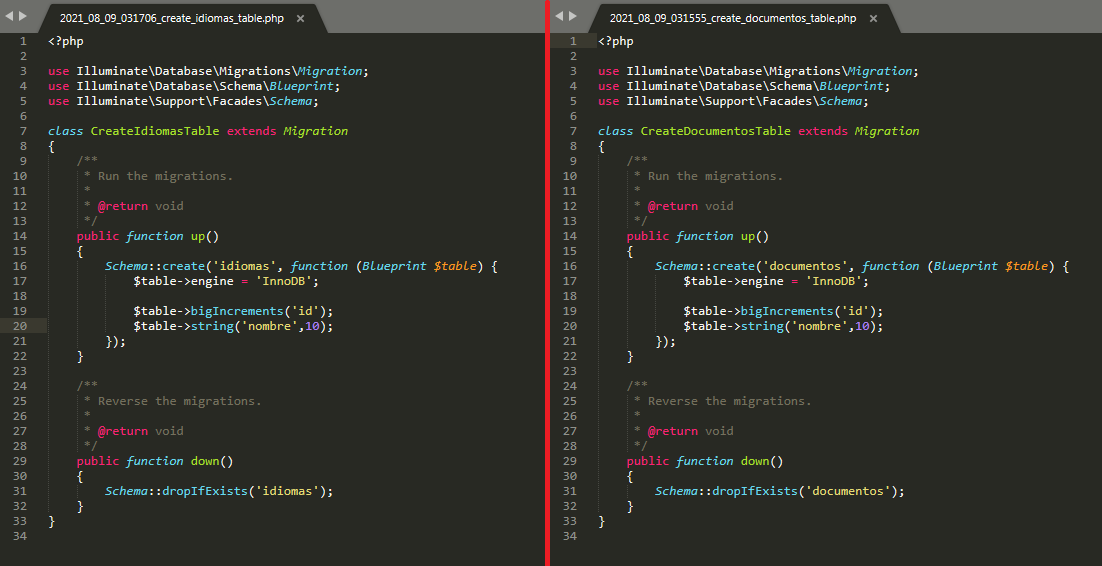Image resolution: width=1102 pixels, height=566 pixels.
Task: Click the 'documentos' string in Schema::create call
Action: (x=805, y=266)
